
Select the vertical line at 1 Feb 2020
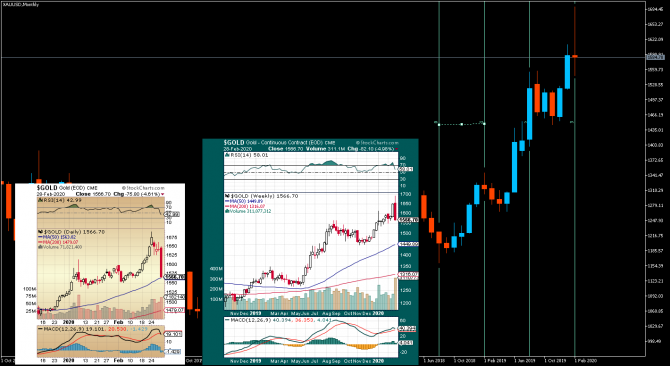(x=575, y=179)
